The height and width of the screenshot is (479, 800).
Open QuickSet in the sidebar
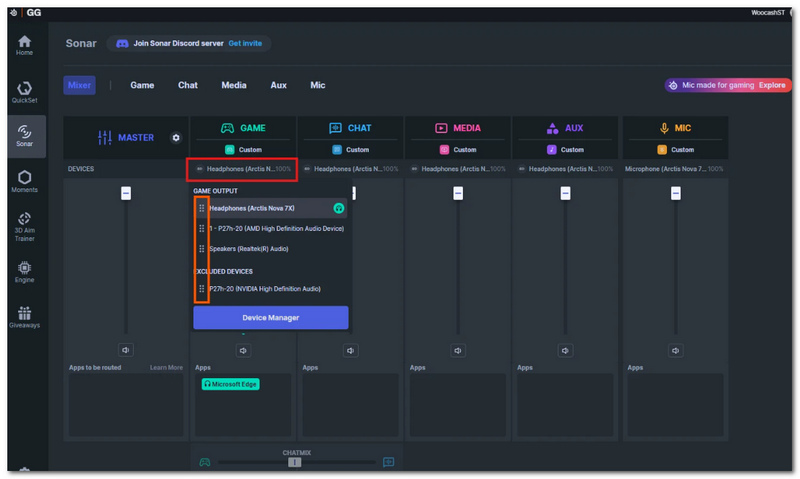(x=24, y=92)
